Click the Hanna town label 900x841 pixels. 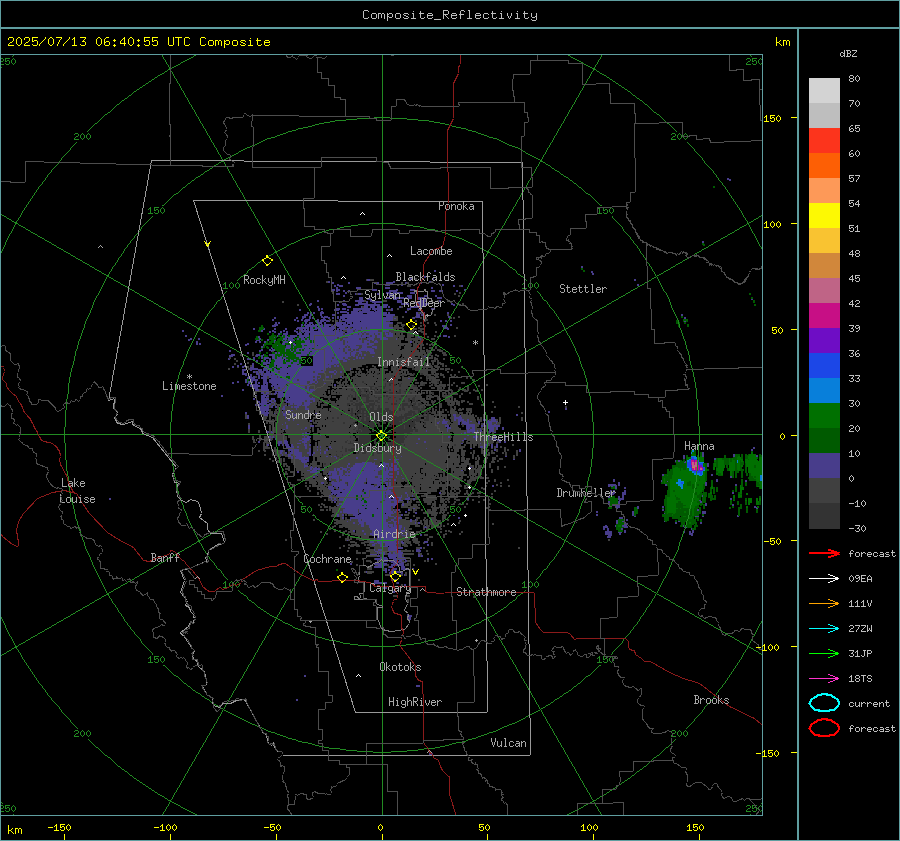[699, 446]
